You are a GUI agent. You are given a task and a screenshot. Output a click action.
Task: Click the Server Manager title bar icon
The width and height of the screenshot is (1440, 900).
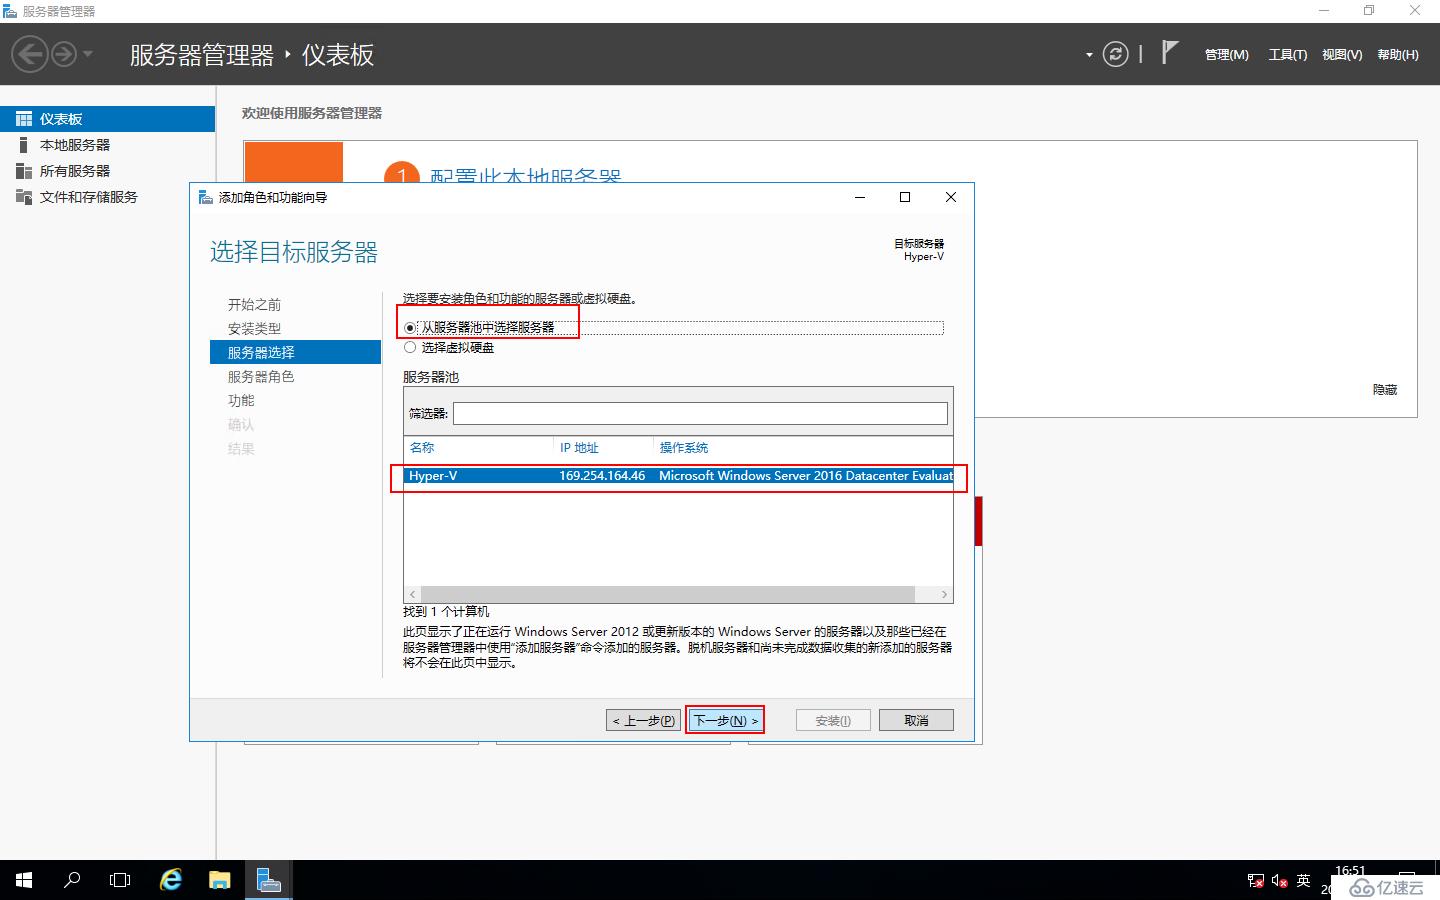tap(10, 11)
